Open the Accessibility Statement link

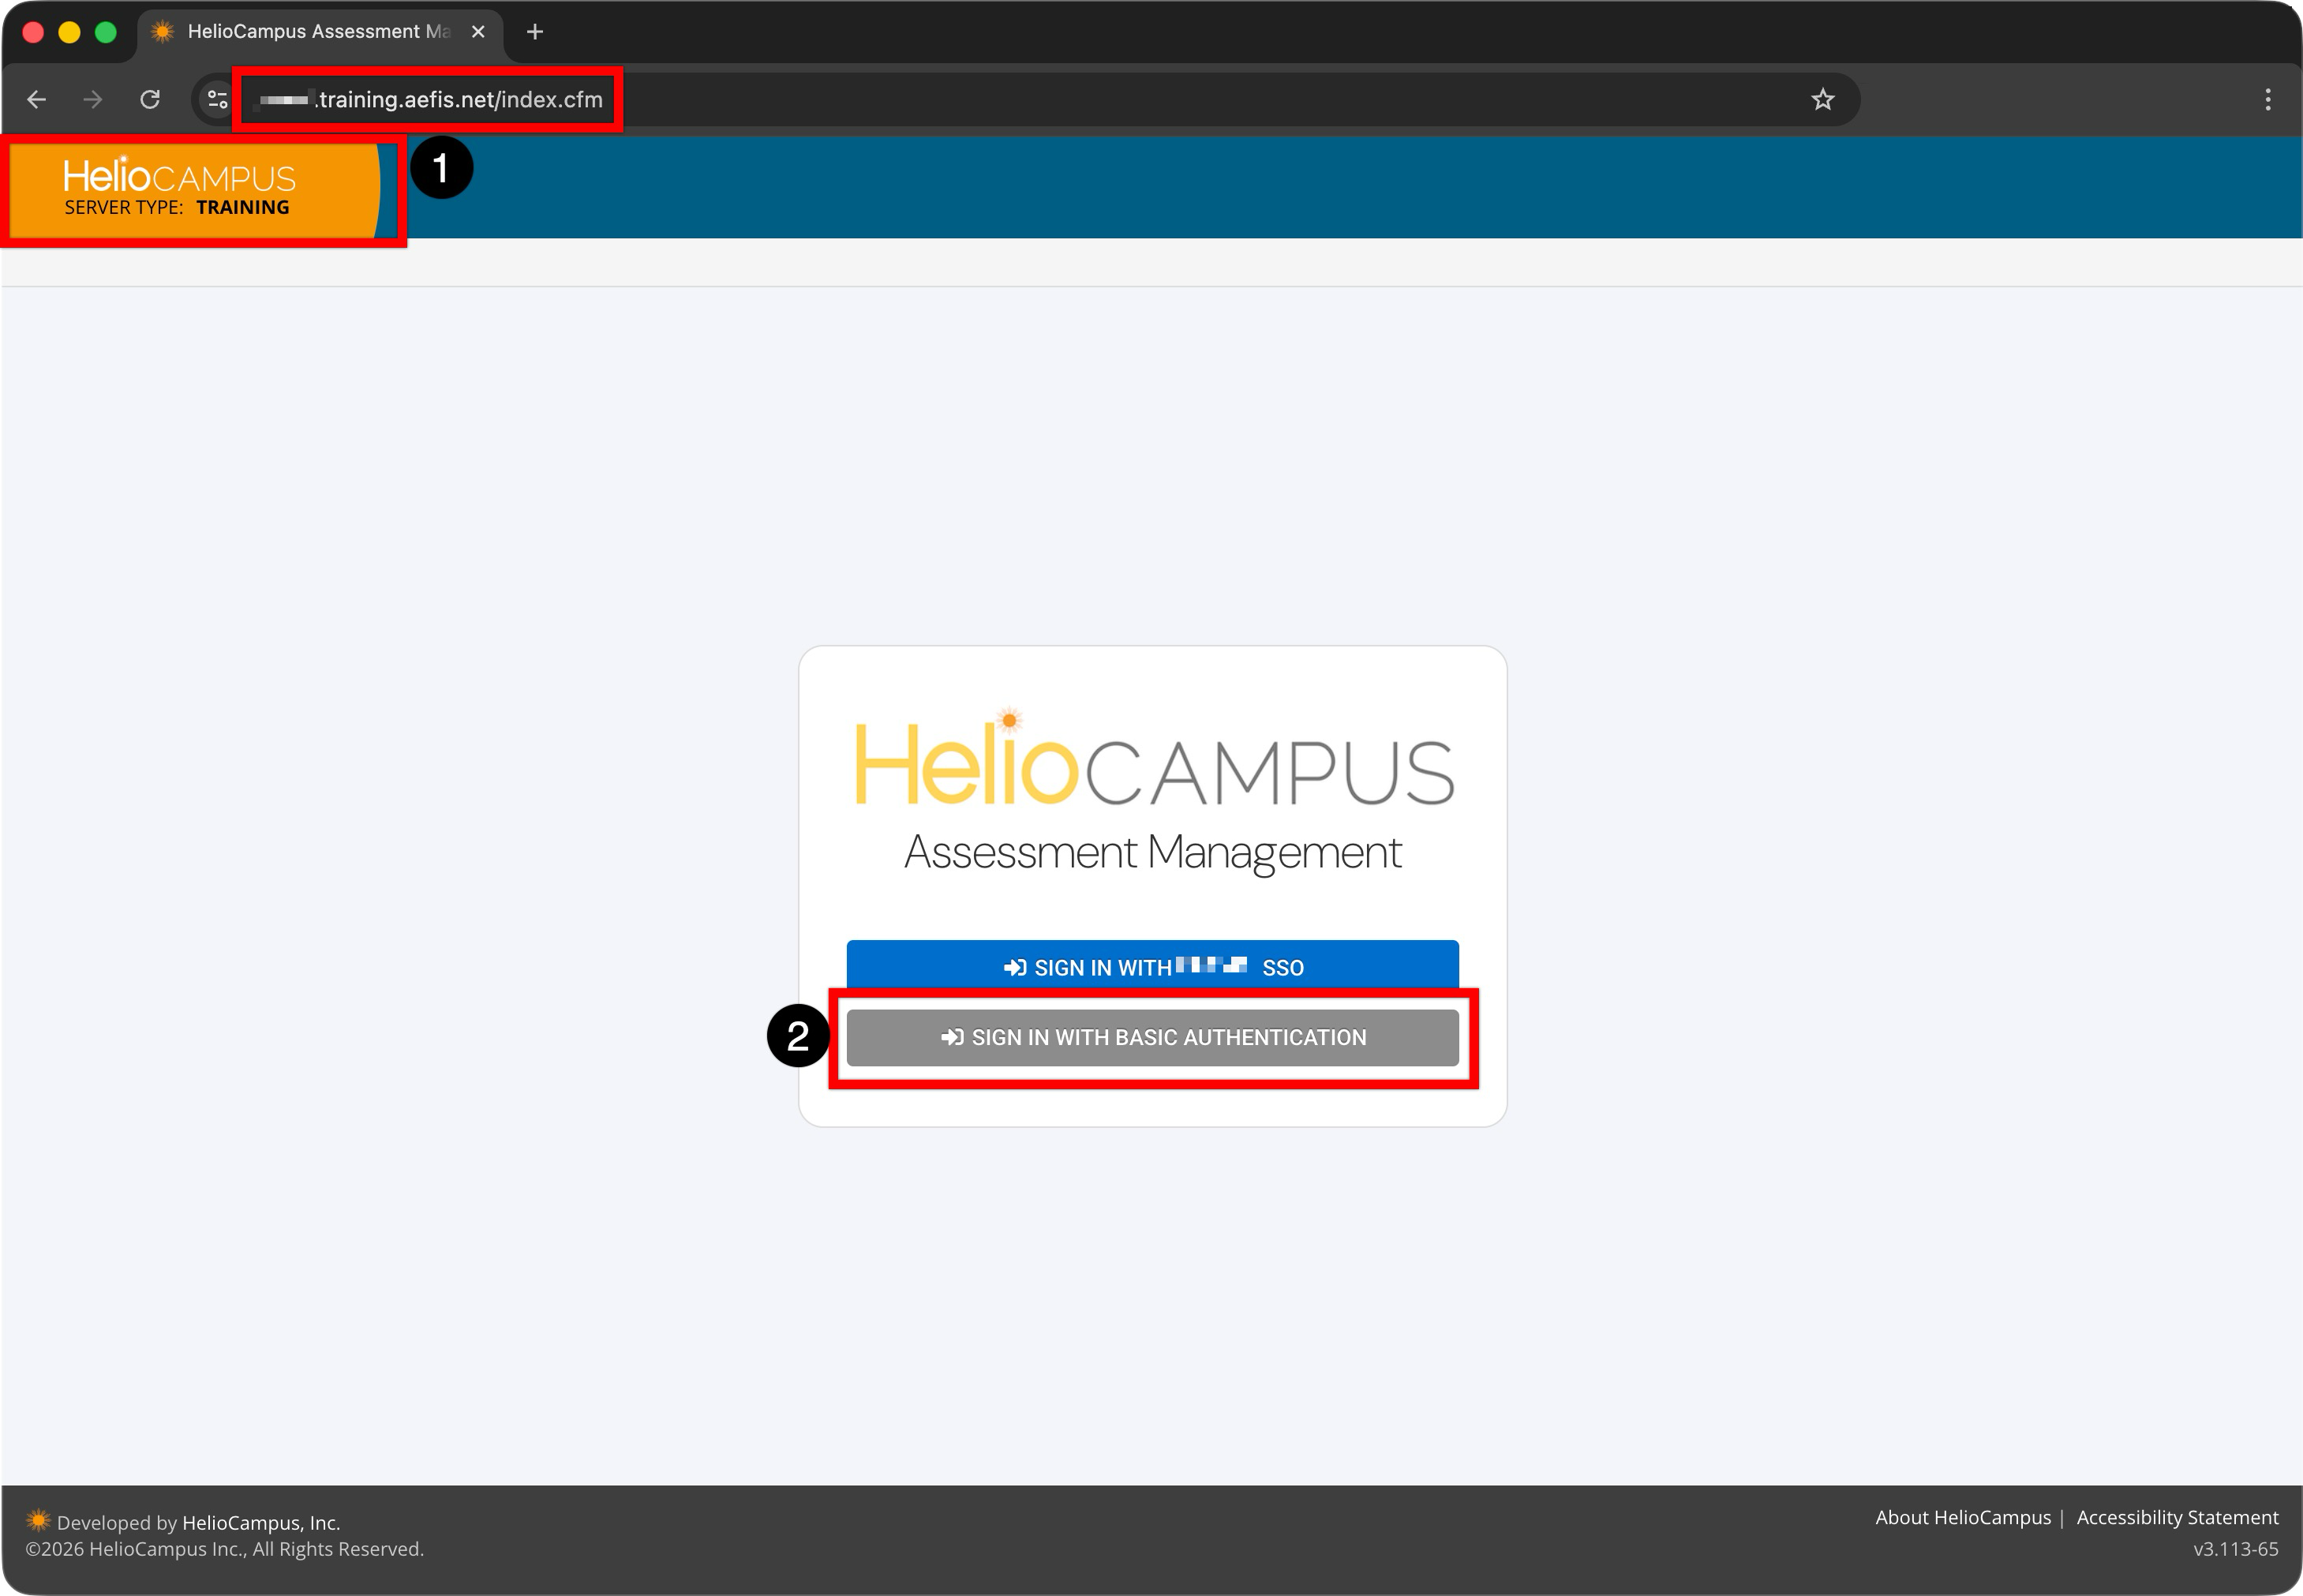(x=2177, y=1518)
